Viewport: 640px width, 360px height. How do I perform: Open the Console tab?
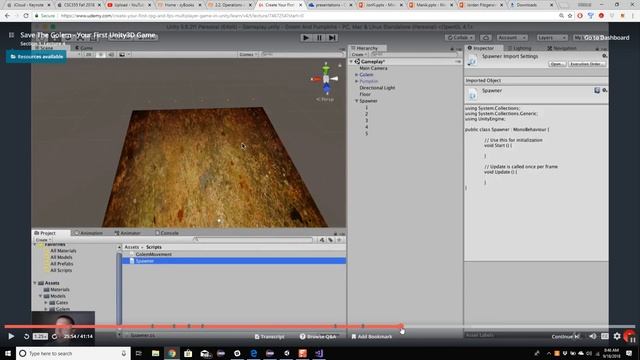pos(167,233)
